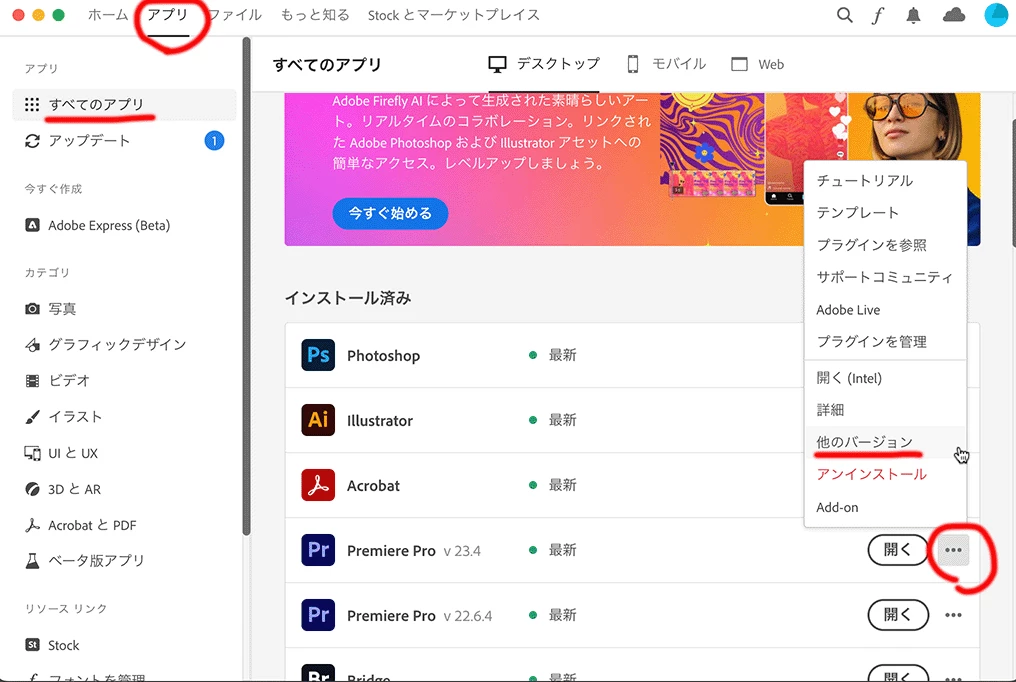Click 開く for Premiere Pro v 23.4

point(898,550)
